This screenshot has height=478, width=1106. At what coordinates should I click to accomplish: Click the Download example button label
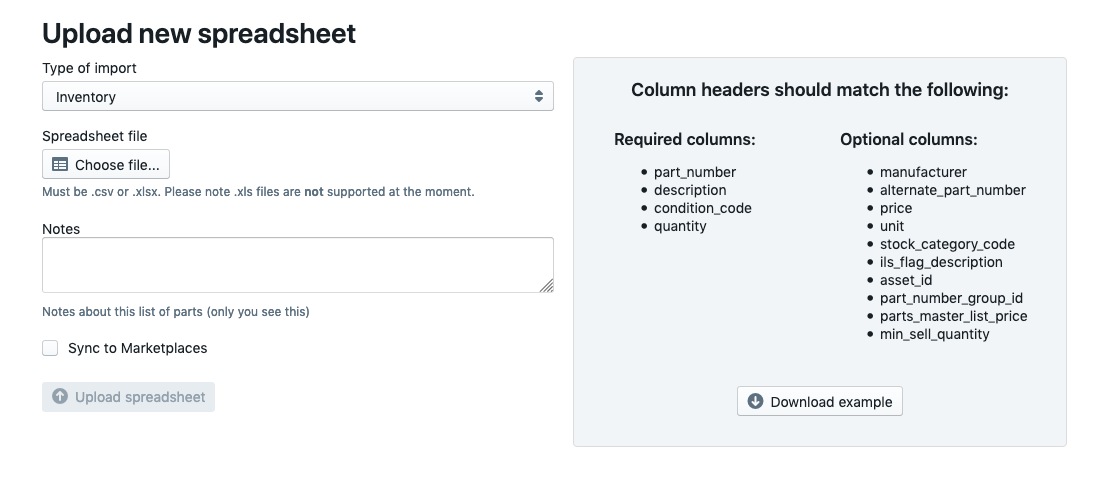831,401
